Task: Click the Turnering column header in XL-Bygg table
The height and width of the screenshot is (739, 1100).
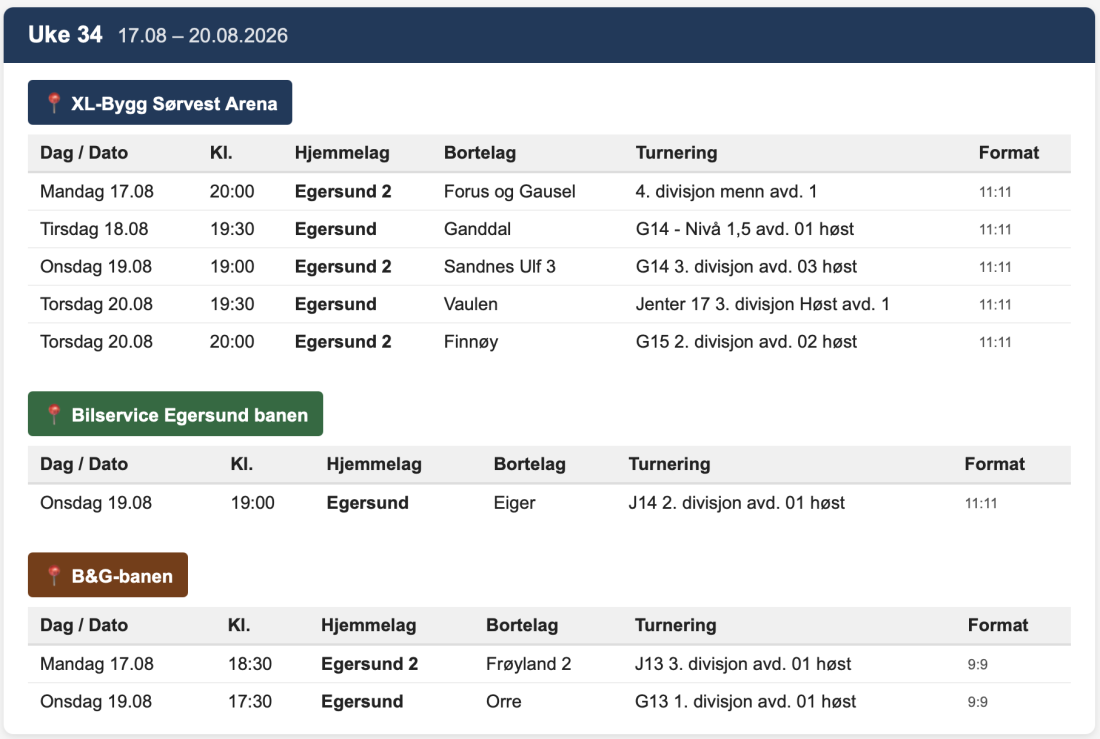Action: [676, 153]
